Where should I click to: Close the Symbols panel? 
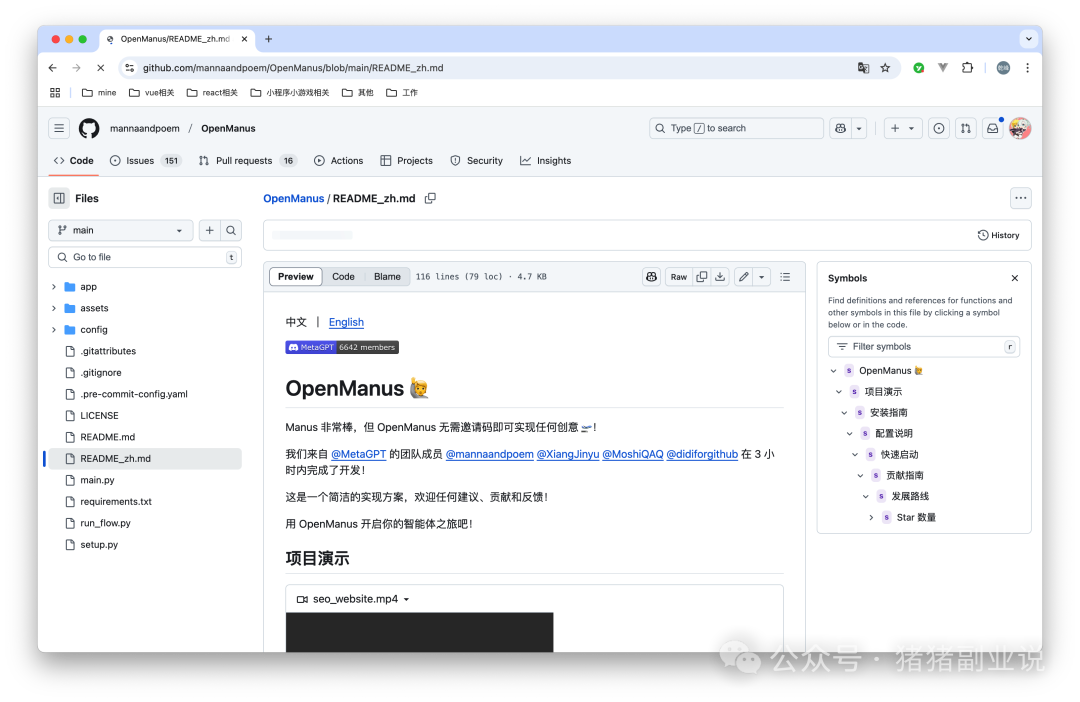coord(1015,278)
